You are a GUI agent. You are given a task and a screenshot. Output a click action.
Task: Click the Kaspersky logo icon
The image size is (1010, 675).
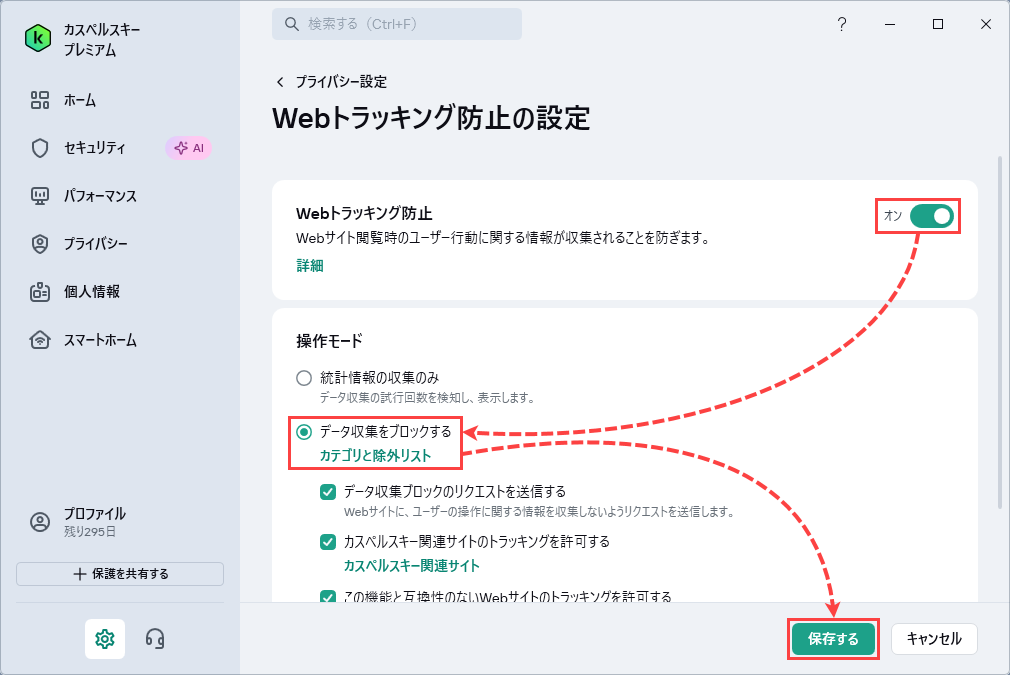click(38, 38)
